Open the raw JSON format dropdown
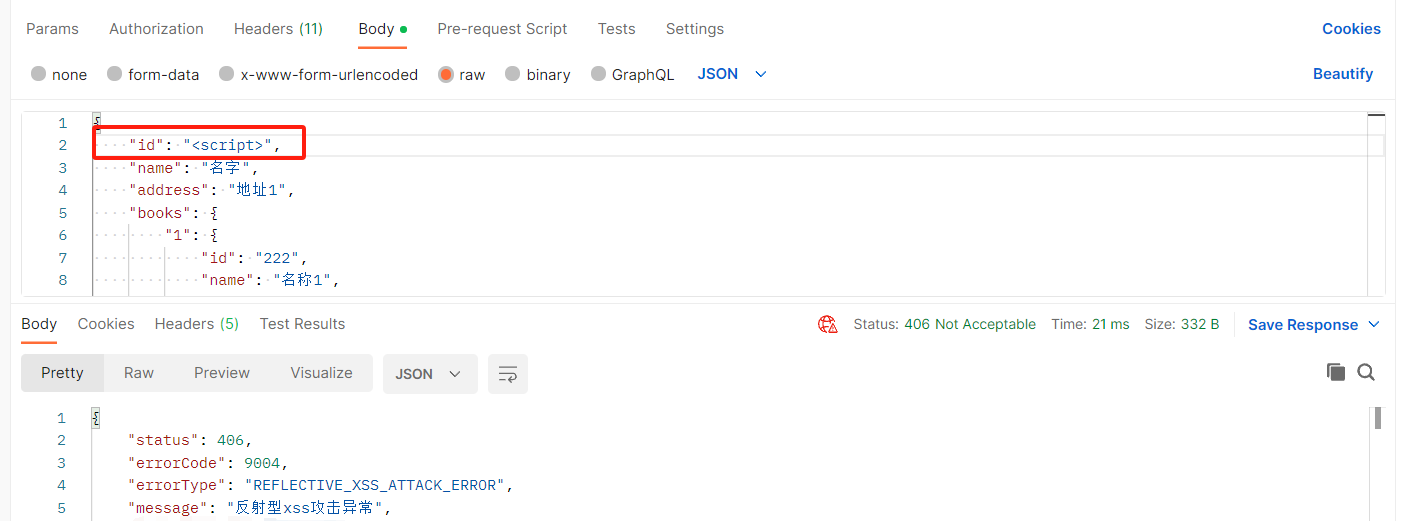The image size is (1414, 521). tap(732, 74)
